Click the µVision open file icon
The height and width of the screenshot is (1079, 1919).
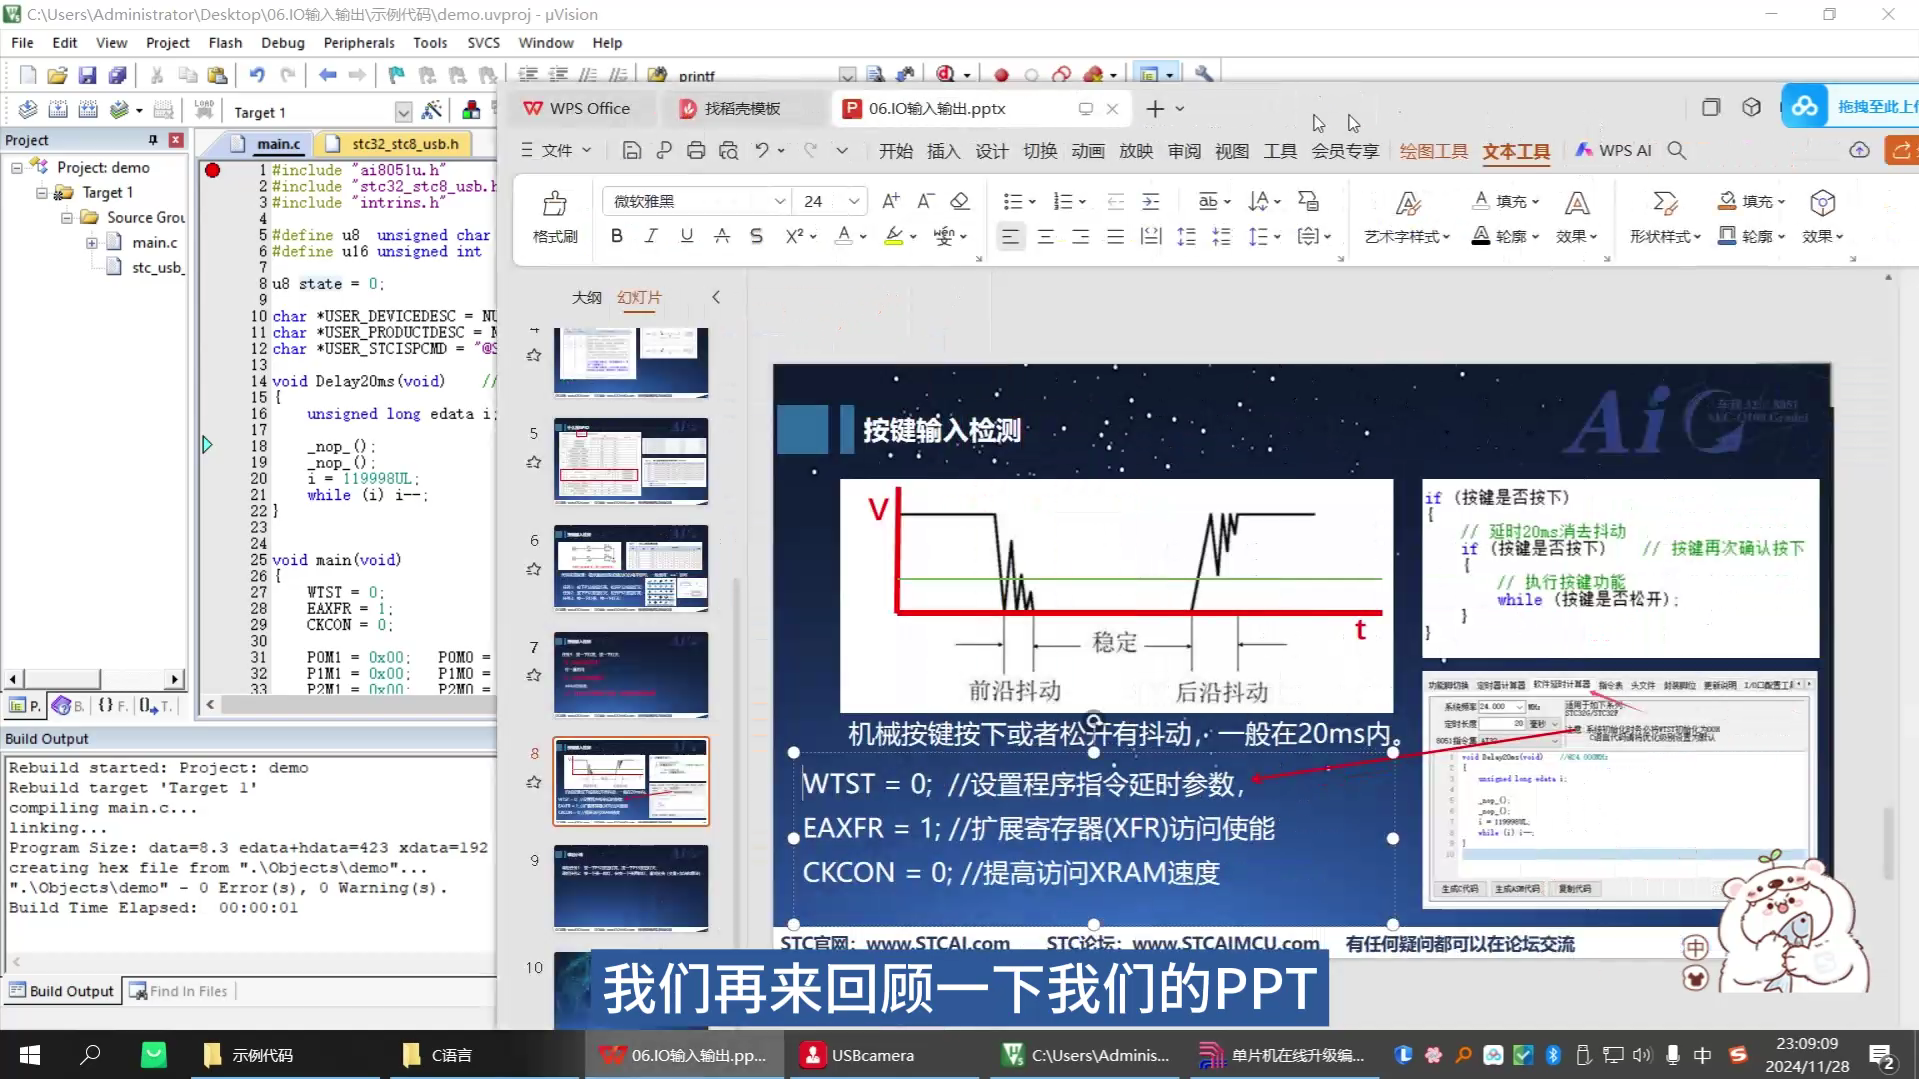(x=57, y=75)
